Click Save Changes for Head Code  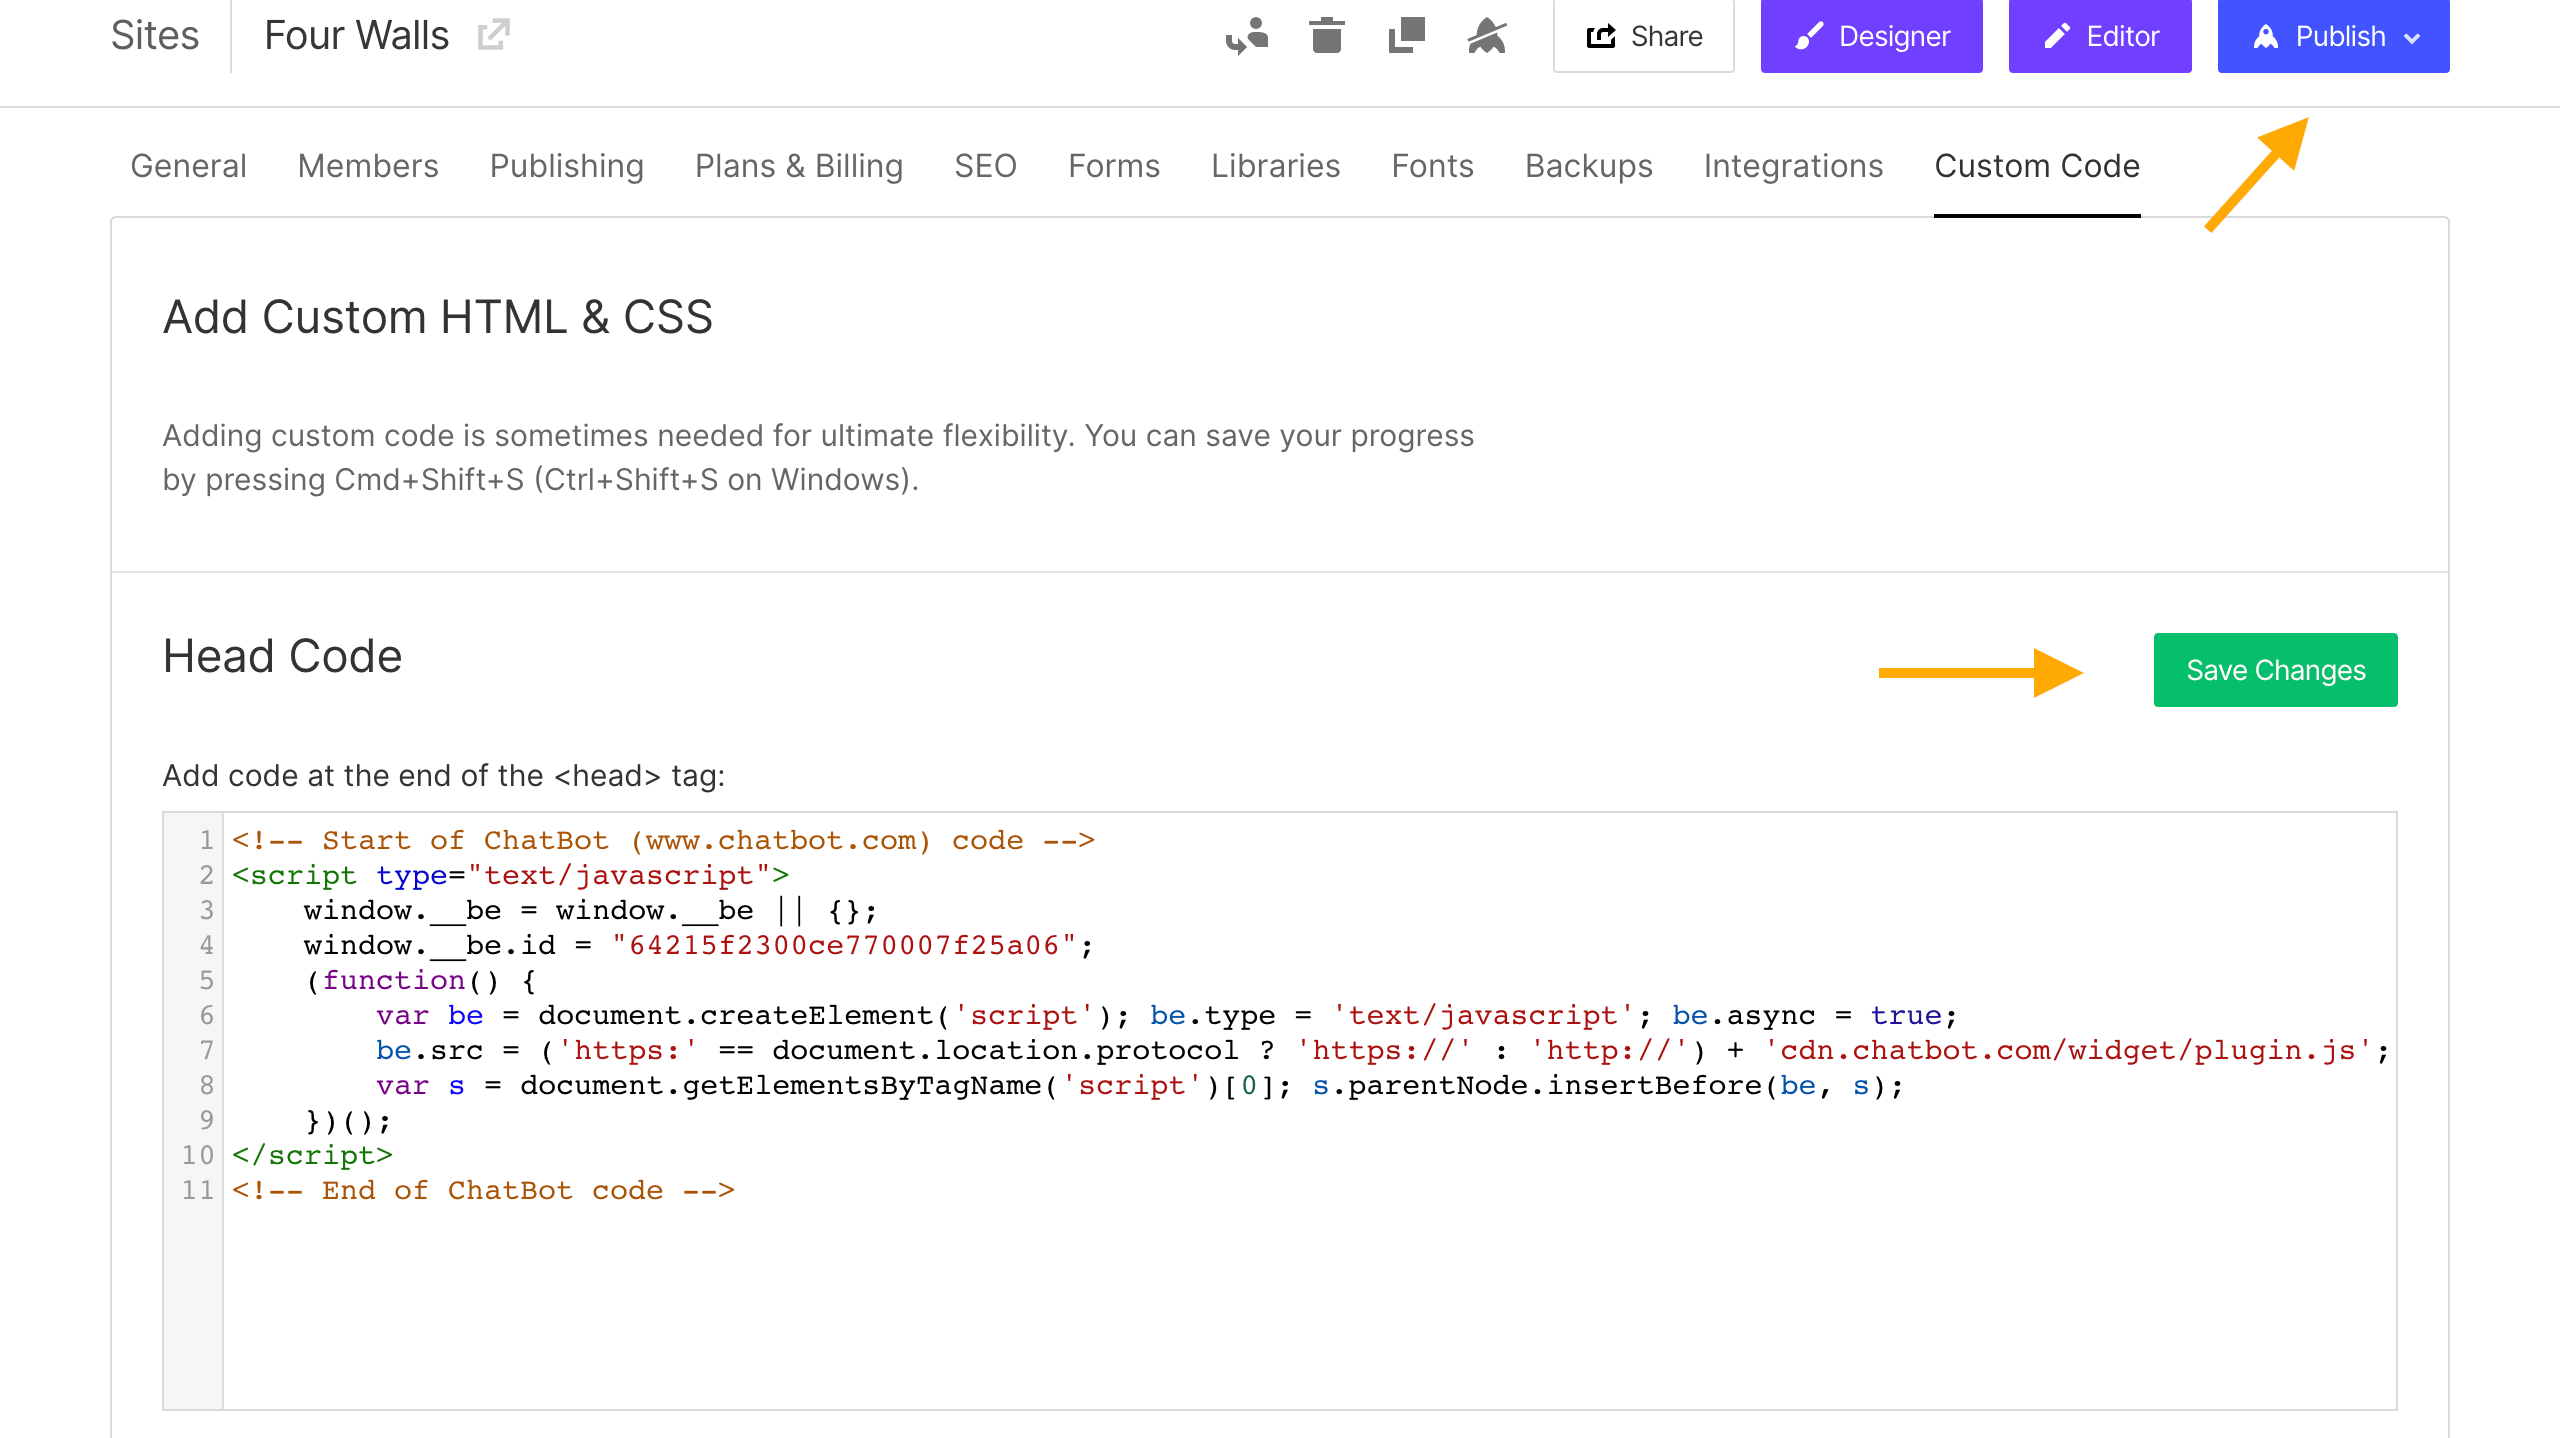point(2276,670)
